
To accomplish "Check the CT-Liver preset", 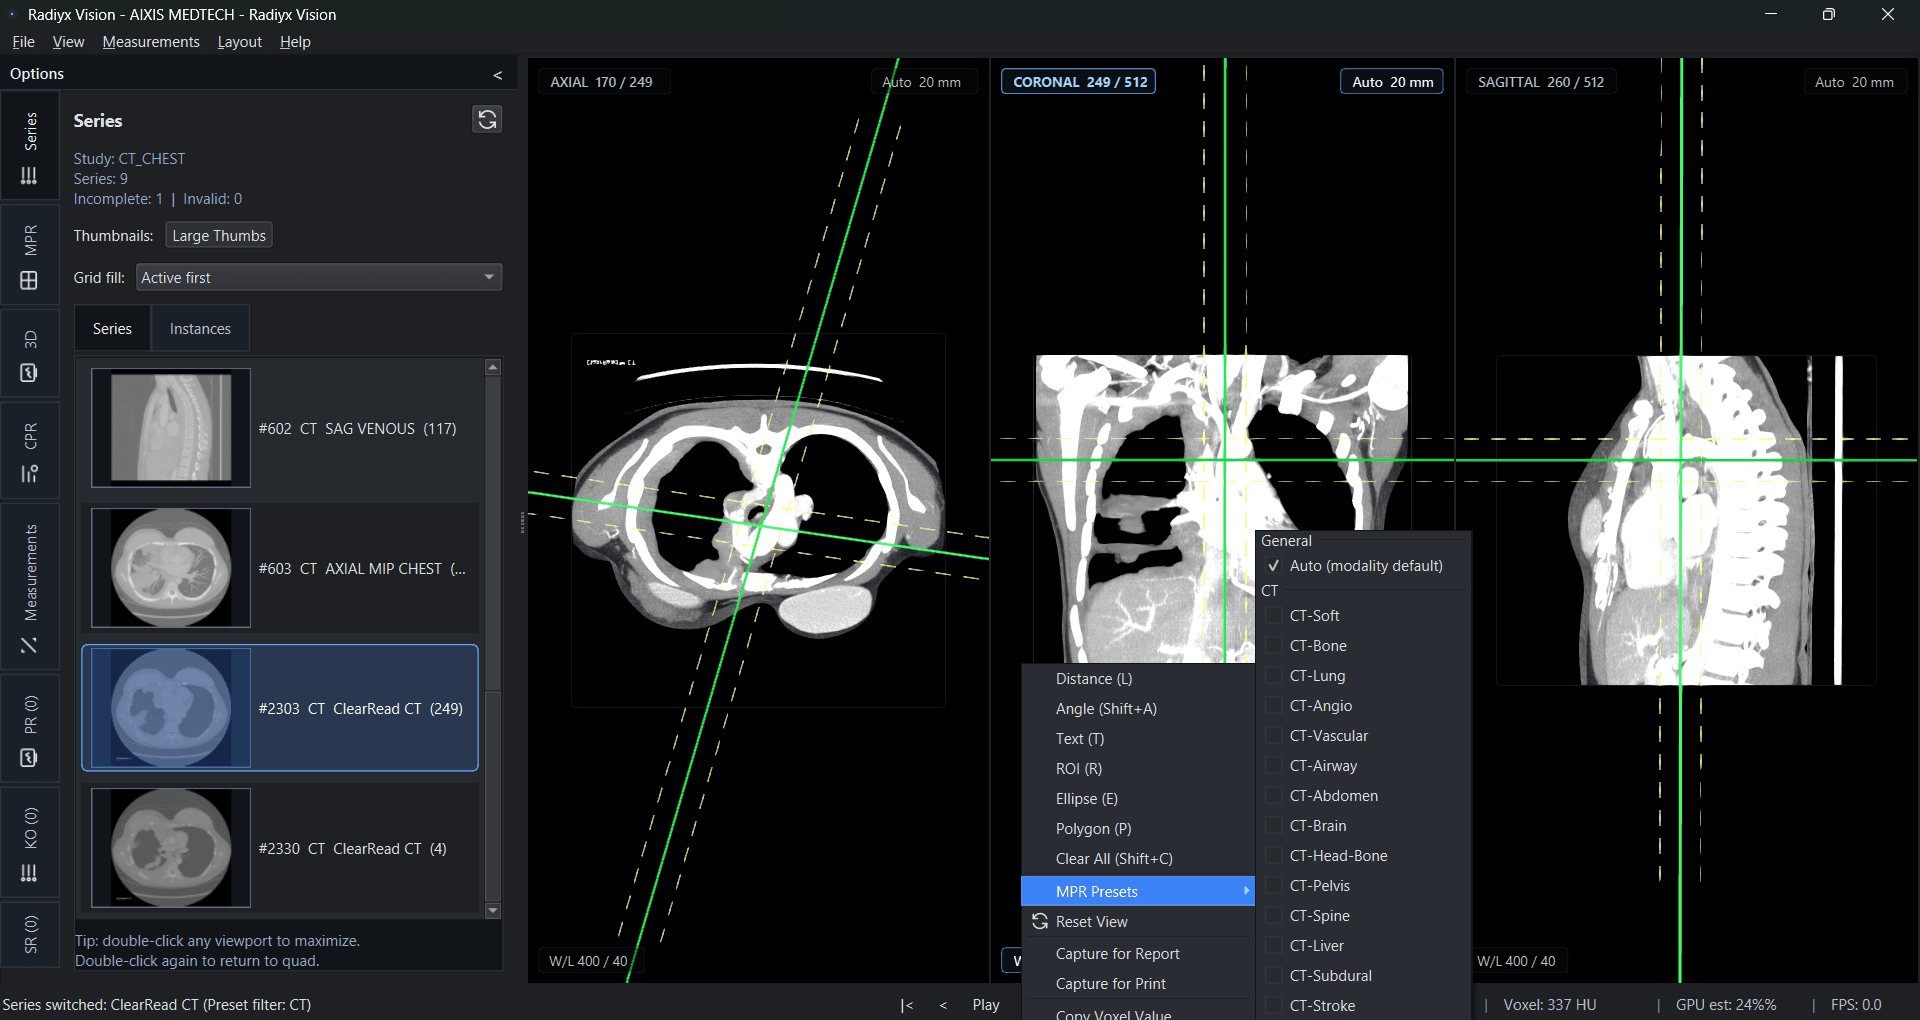I will pos(1274,946).
